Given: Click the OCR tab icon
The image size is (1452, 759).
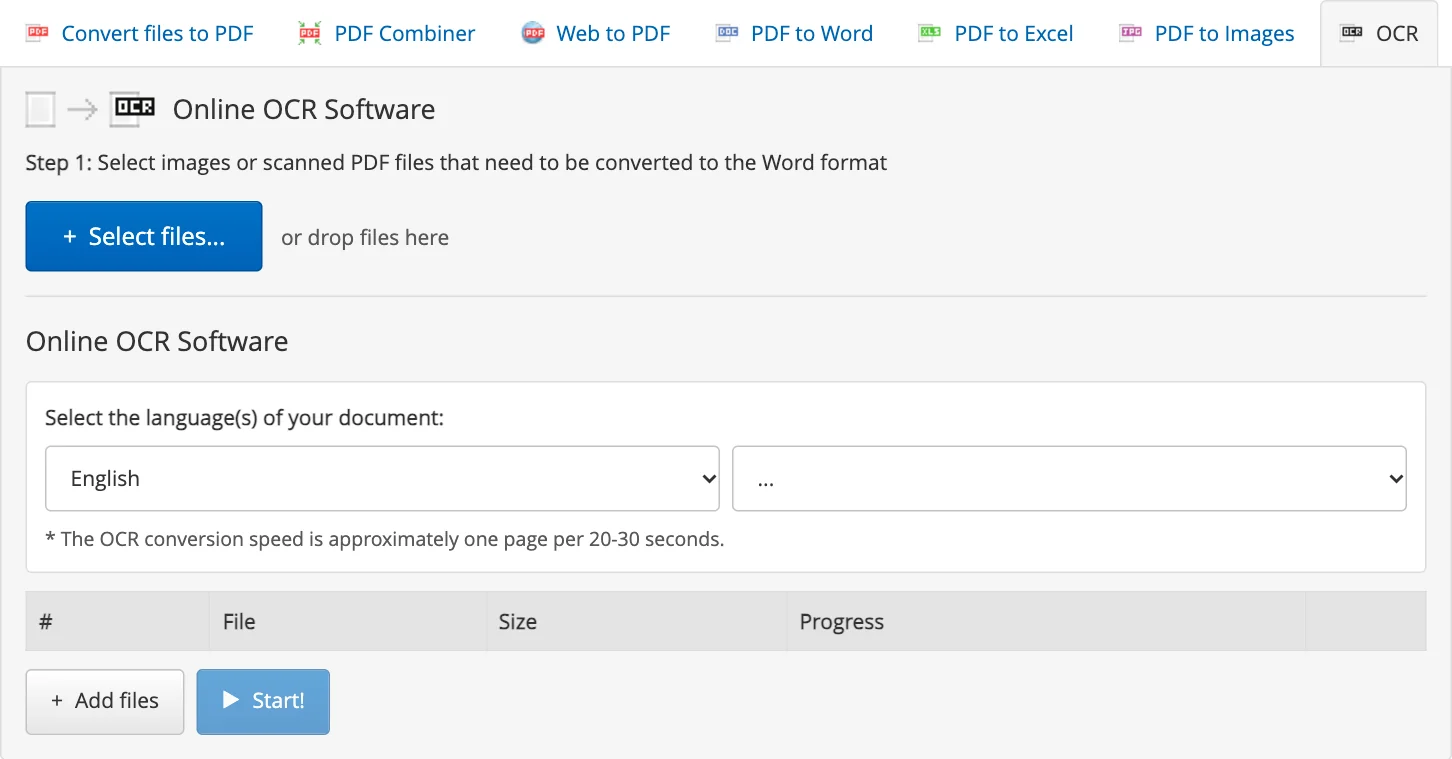Looking at the screenshot, I should [x=1352, y=33].
